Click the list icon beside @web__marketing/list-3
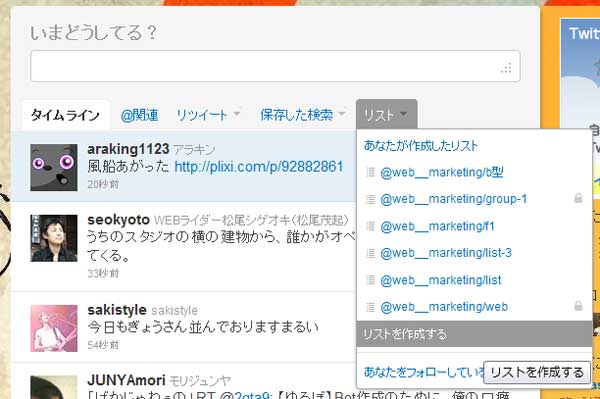The width and height of the screenshot is (600, 399). coord(370,253)
